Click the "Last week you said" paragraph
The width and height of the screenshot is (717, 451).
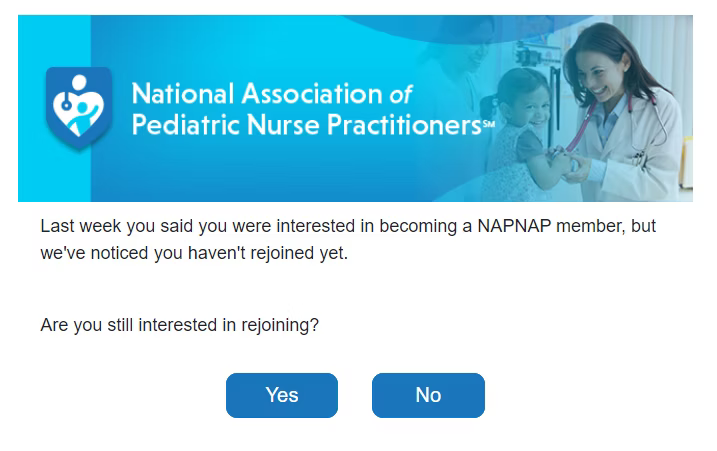(x=348, y=239)
